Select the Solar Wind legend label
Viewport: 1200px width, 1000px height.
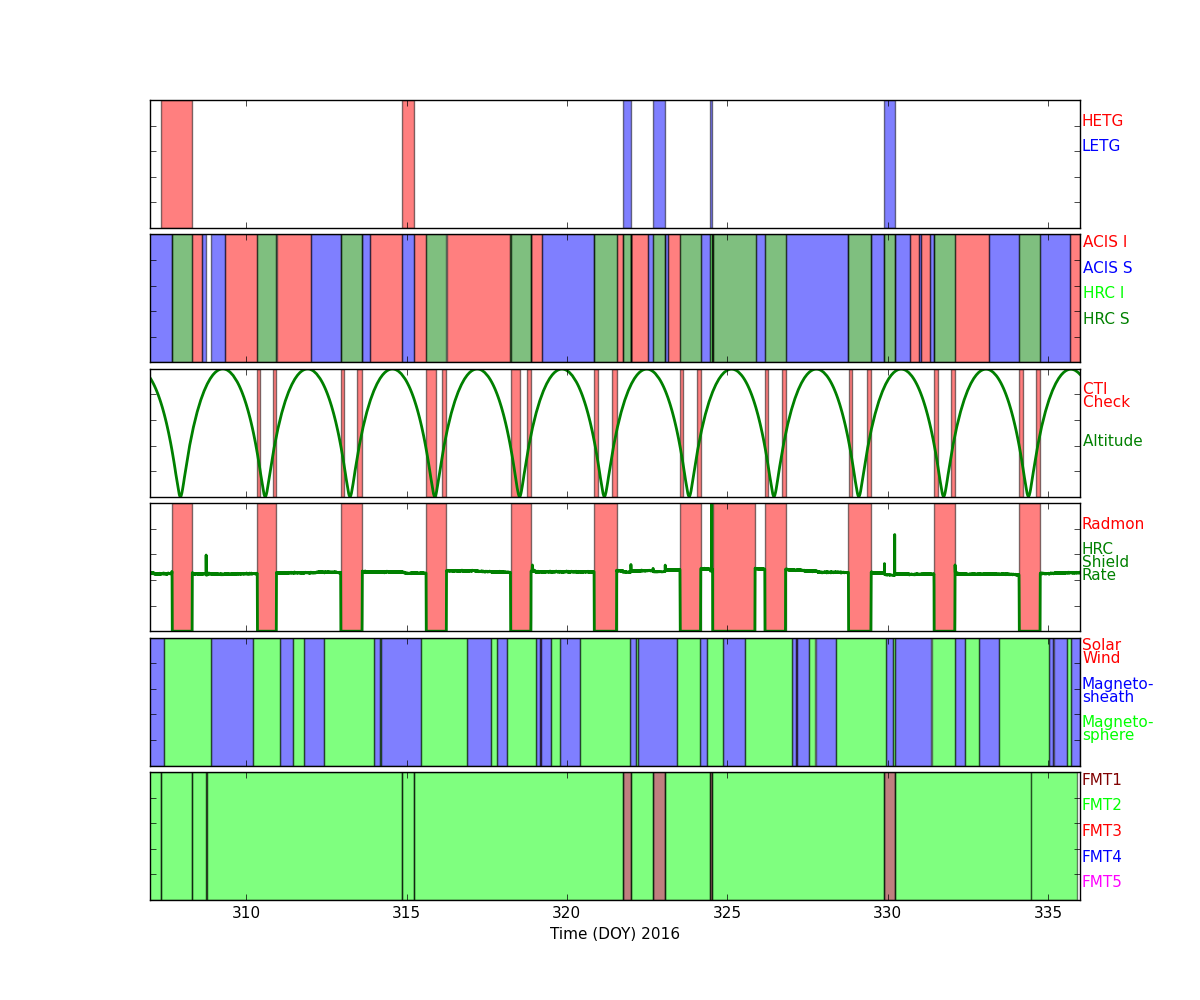pyautogui.click(x=1101, y=652)
